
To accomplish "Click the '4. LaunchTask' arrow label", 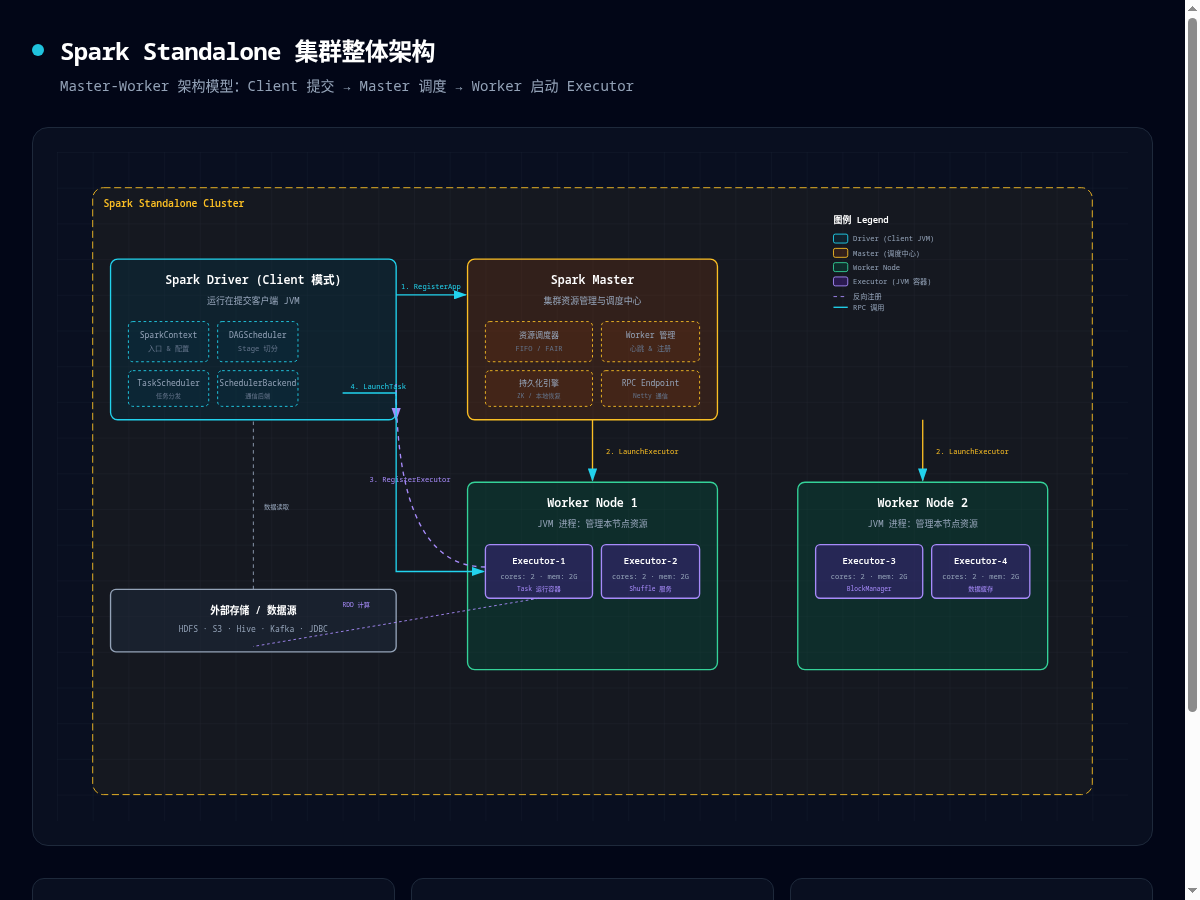I will [378, 387].
